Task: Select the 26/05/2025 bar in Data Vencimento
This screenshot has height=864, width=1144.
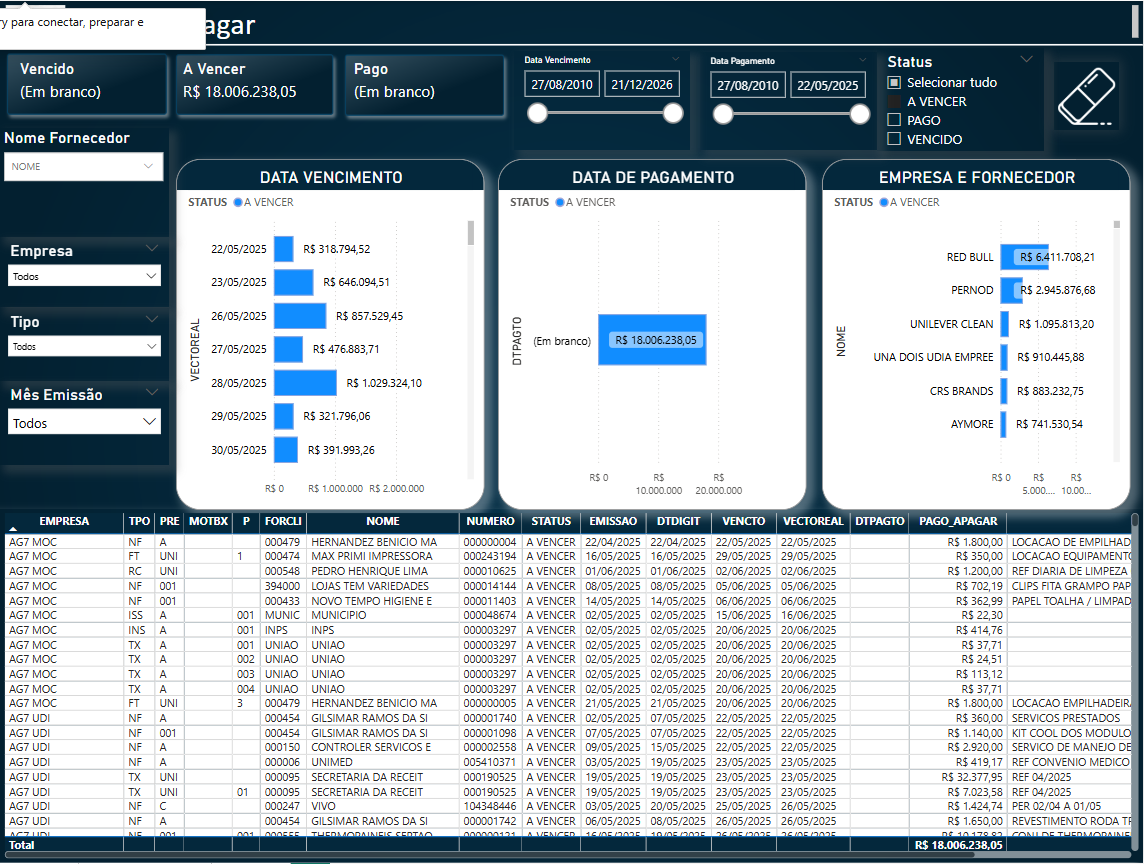Action: point(300,316)
